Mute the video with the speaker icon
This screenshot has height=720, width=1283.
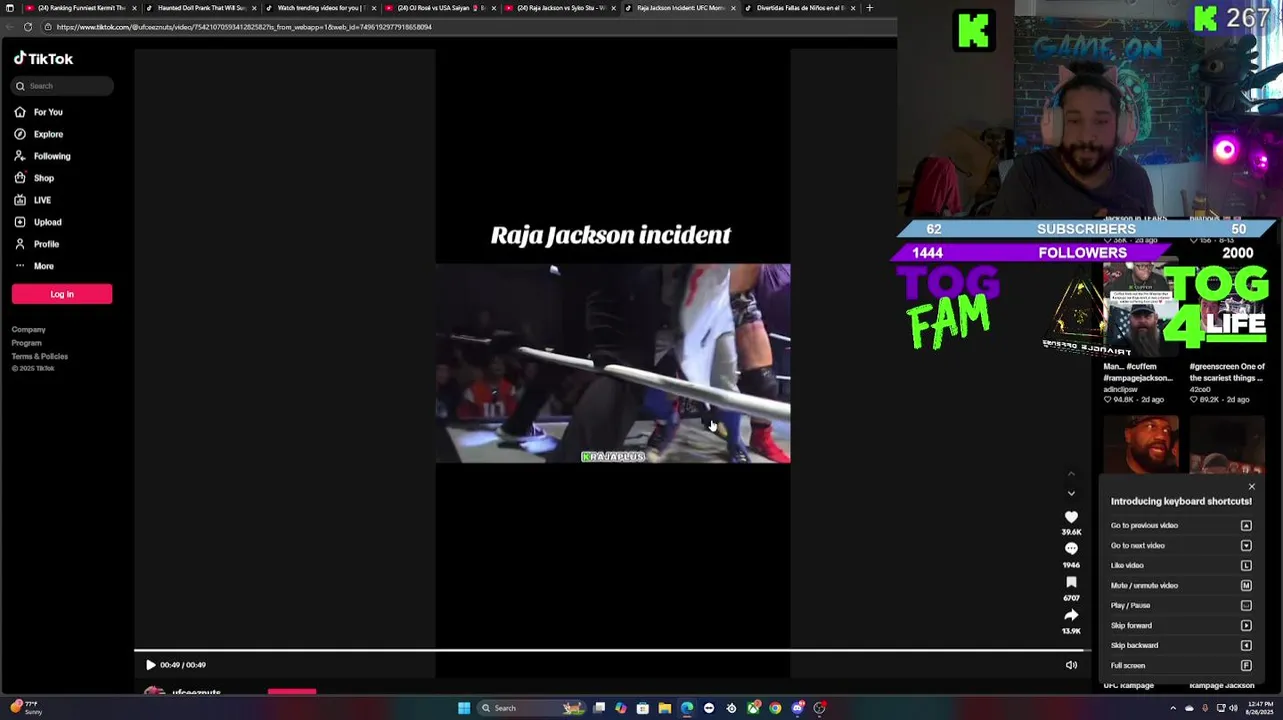point(1071,665)
